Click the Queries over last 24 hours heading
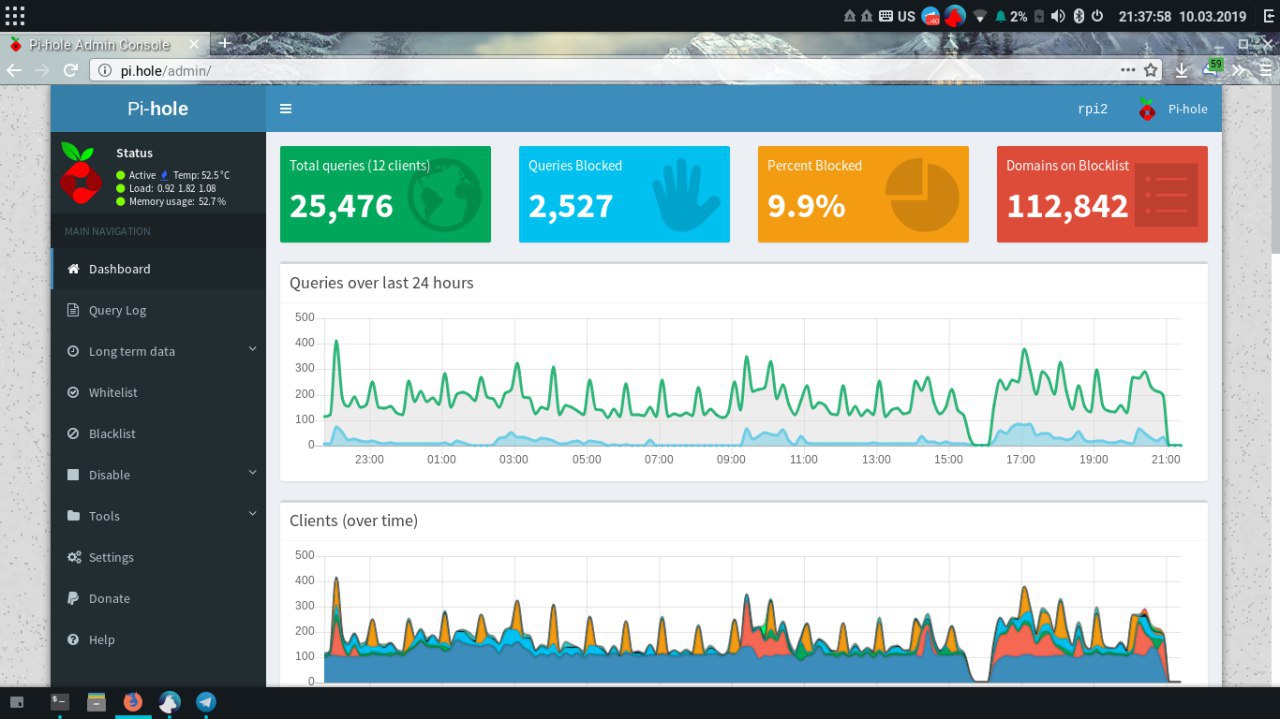Viewport: 1280px width, 719px height. coord(381,283)
